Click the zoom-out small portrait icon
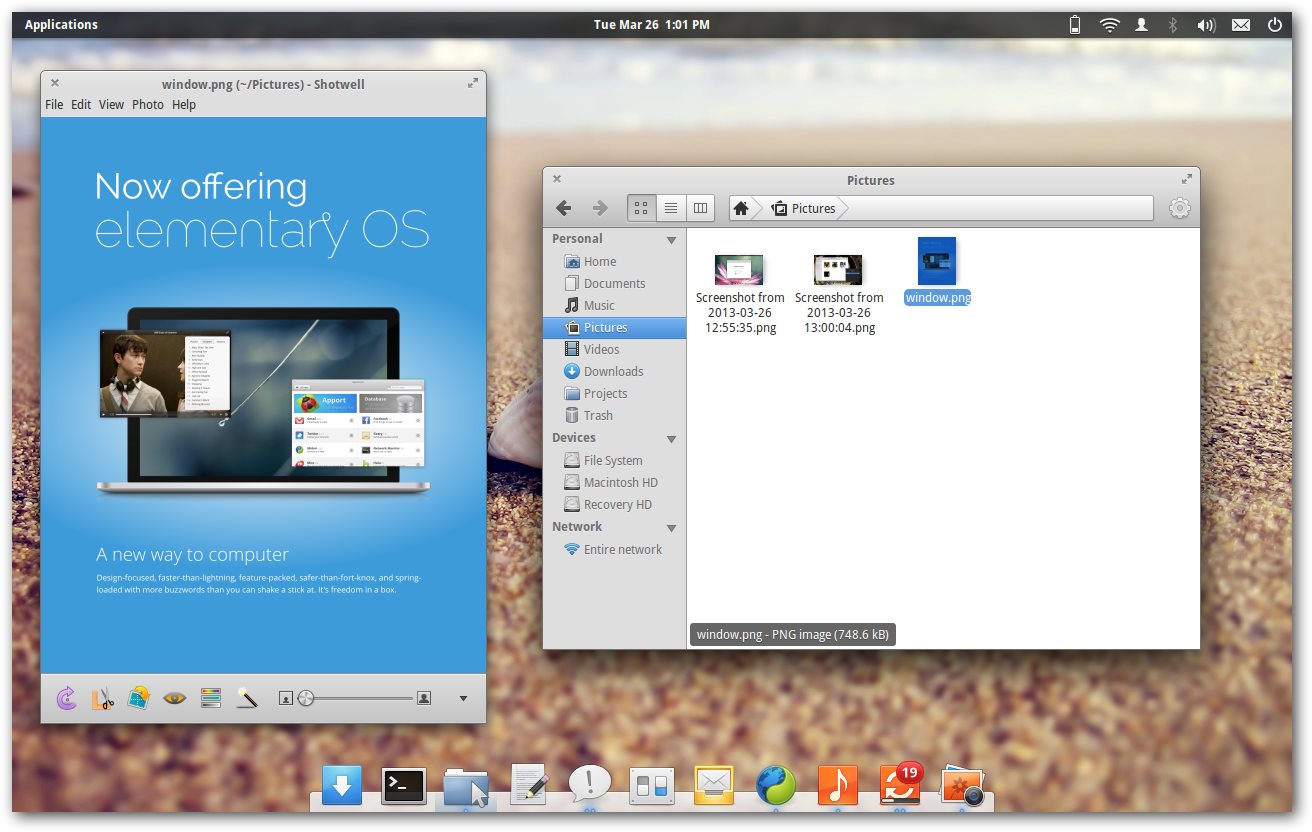Screen dimensions: 1312x832 (x=285, y=698)
